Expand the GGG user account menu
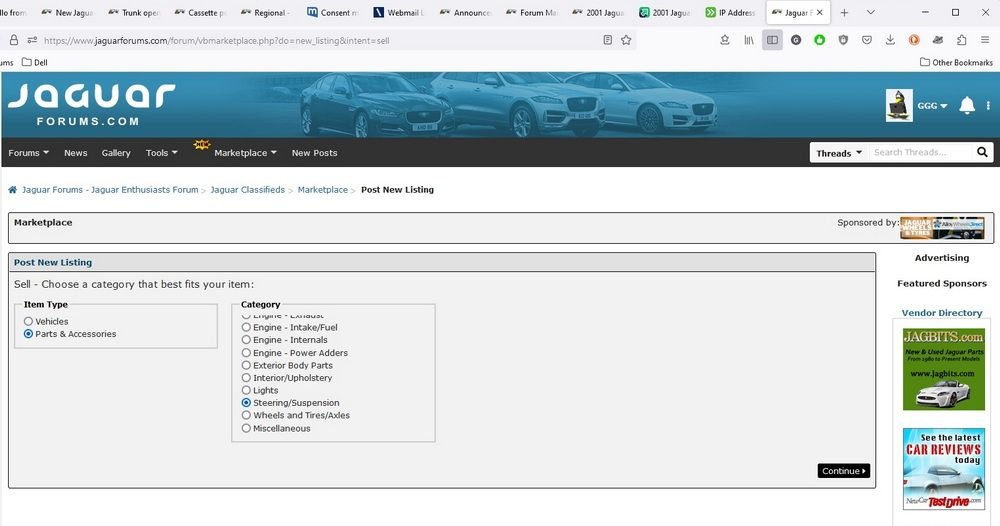 pos(933,106)
